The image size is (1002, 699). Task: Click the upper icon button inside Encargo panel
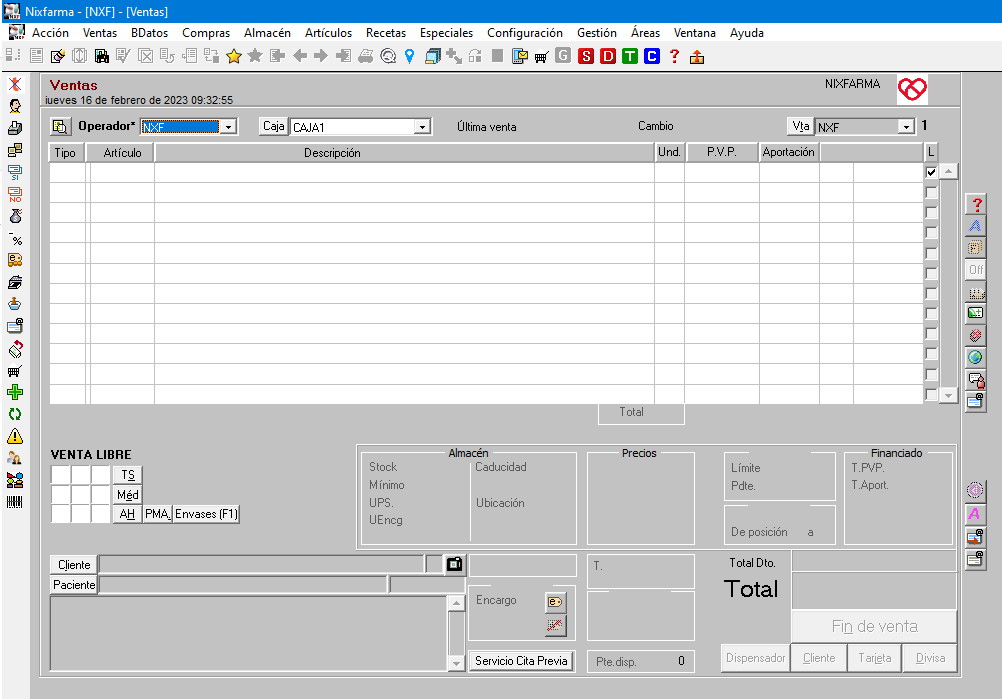coord(555,602)
